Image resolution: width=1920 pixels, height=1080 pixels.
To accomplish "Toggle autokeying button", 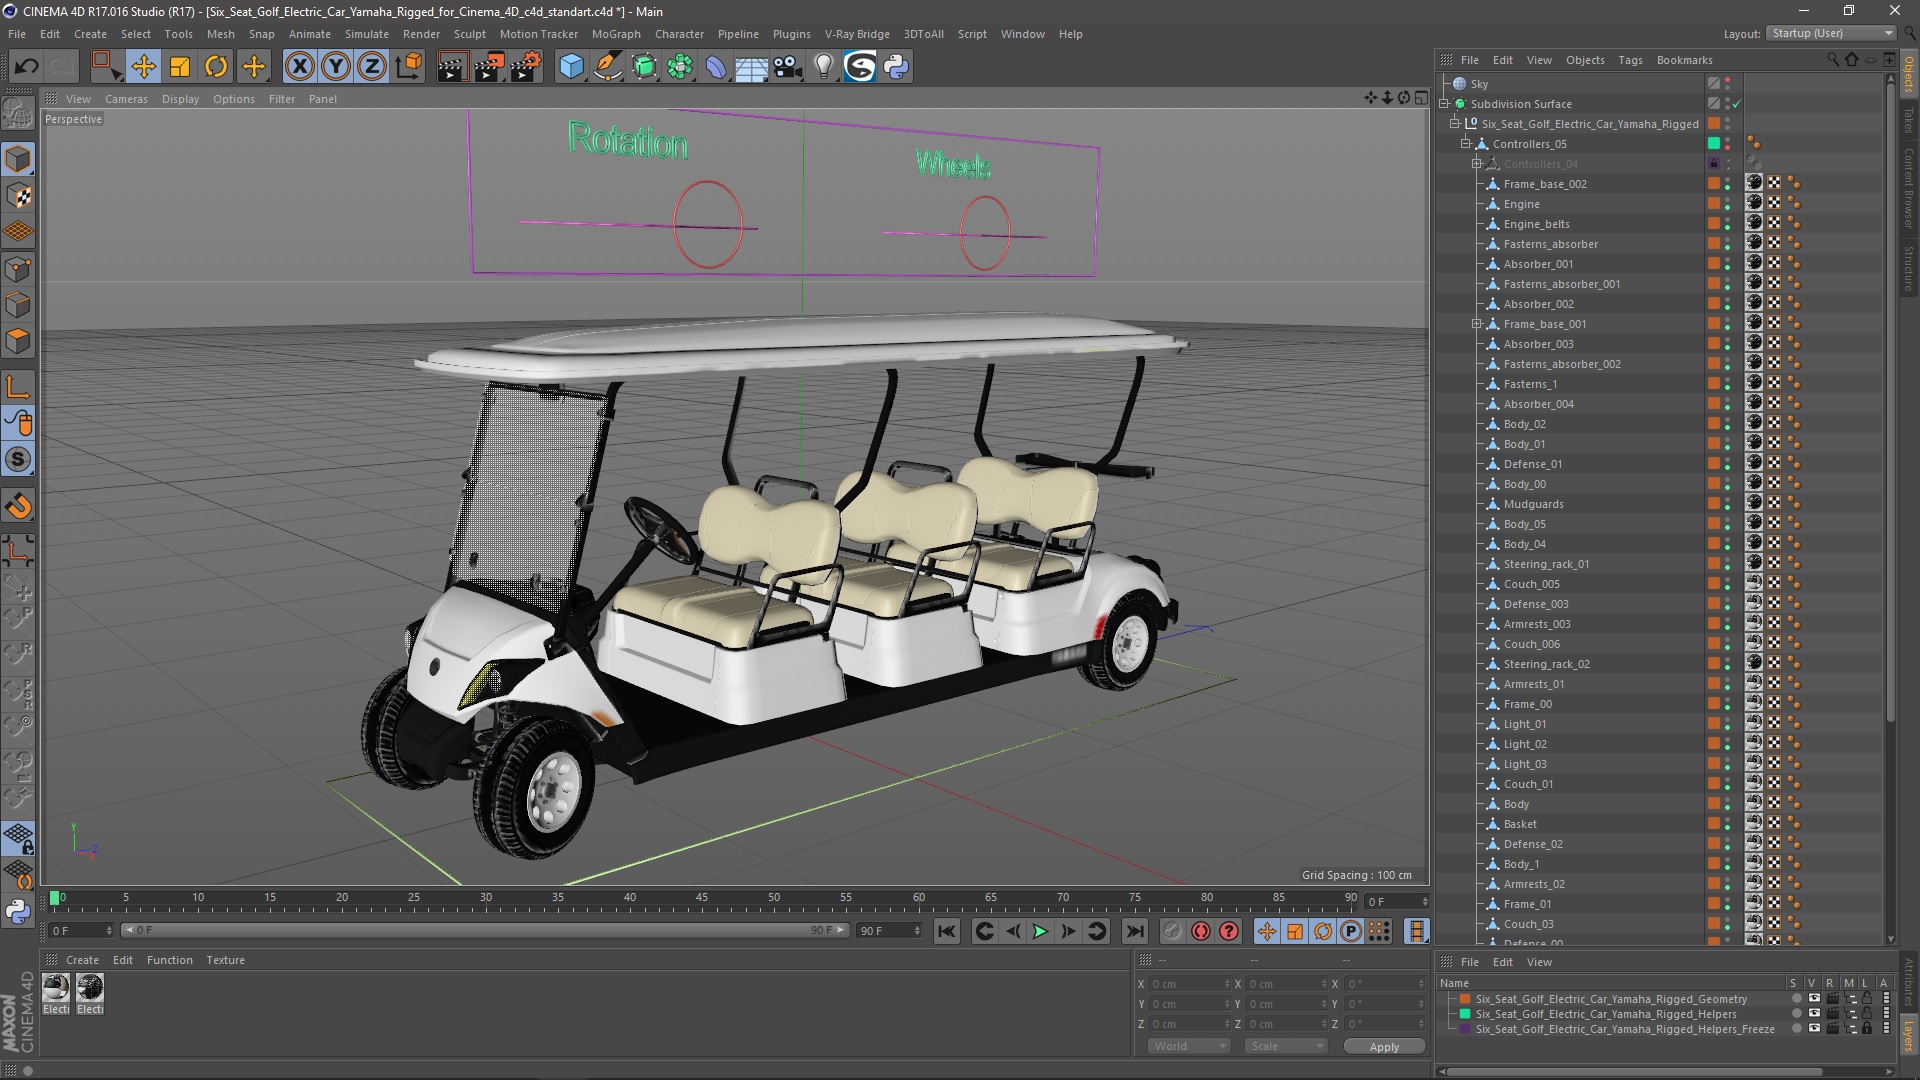I will tap(1200, 931).
